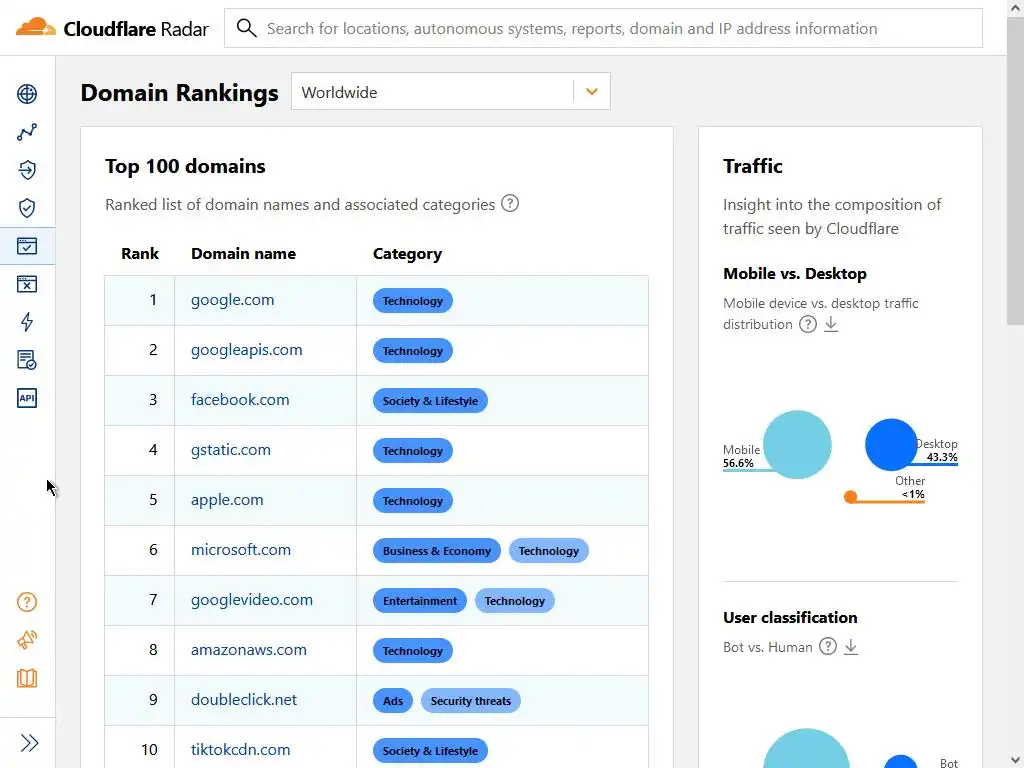1024x768 pixels.
Task: Focus the Radar search input field
Action: pyautogui.click(x=620, y=28)
